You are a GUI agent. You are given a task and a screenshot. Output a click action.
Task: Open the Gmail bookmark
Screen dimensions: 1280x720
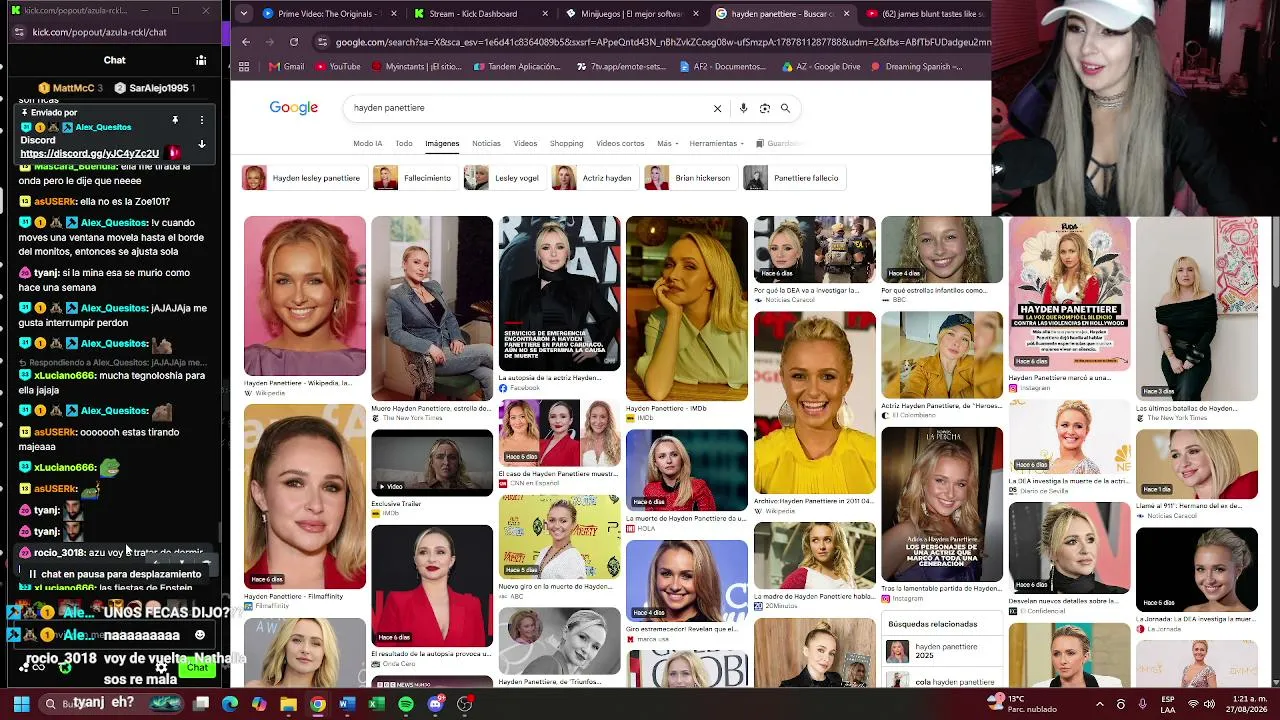(286, 67)
